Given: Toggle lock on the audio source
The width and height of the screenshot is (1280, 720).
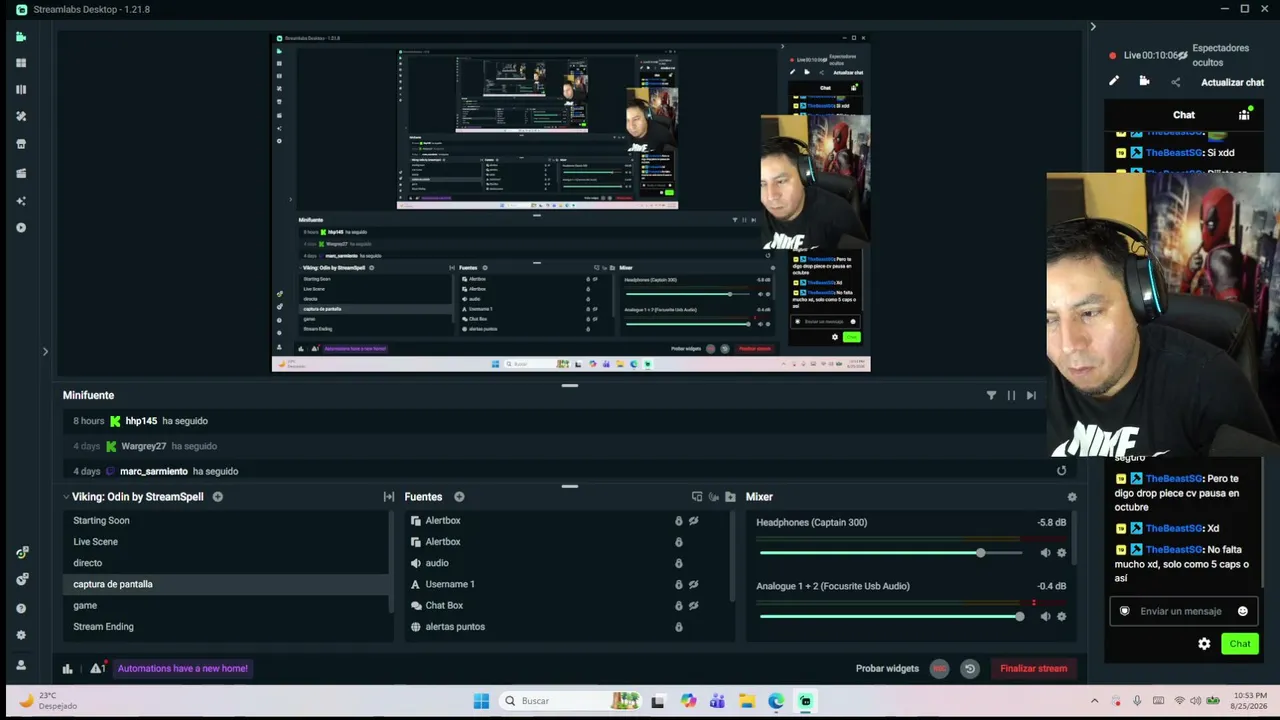Looking at the screenshot, I should click(678, 563).
